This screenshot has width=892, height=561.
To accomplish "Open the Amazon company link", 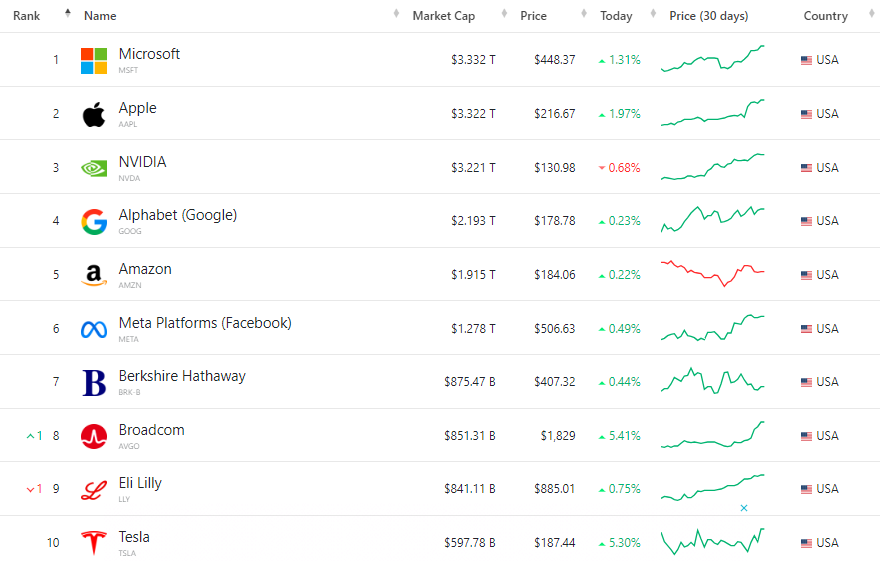I will pyautogui.click(x=145, y=269).
